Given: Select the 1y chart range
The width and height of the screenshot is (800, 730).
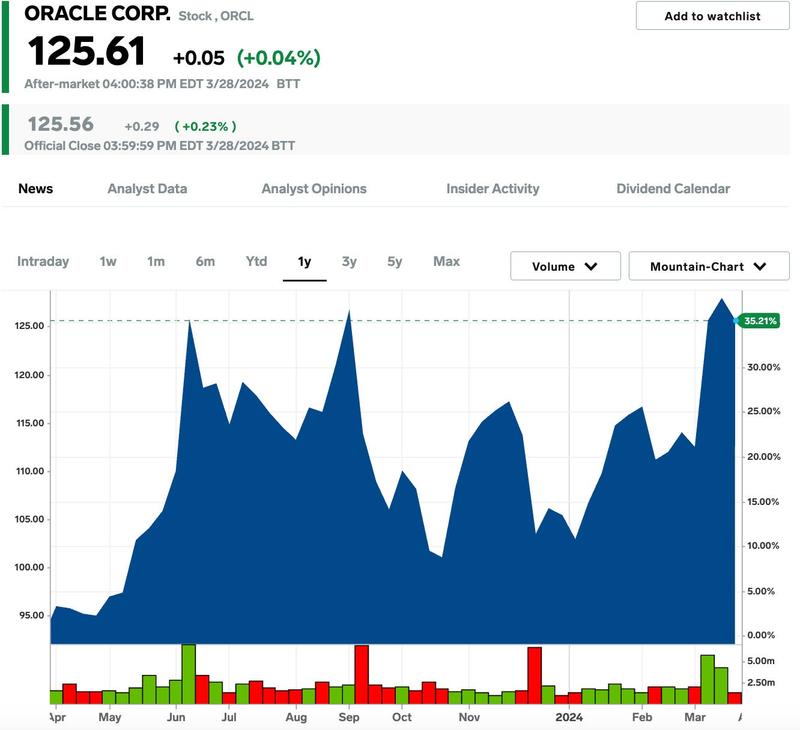Looking at the screenshot, I should pyautogui.click(x=305, y=262).
